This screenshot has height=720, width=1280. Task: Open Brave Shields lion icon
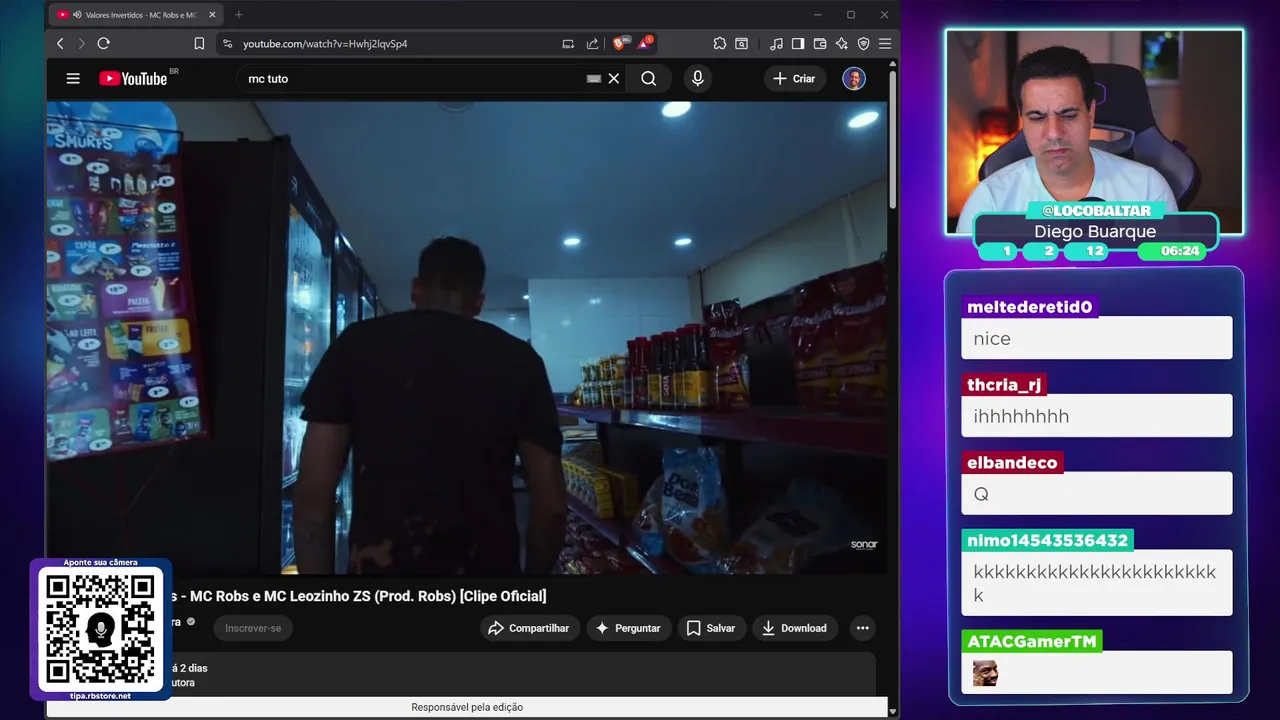619,44
